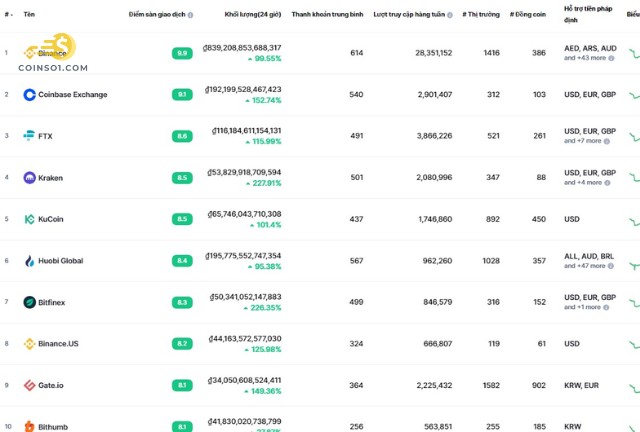Click FTX's 3,866,226 weekly visits
Viewport: 640px width, 432px height.
click(434, 136)
